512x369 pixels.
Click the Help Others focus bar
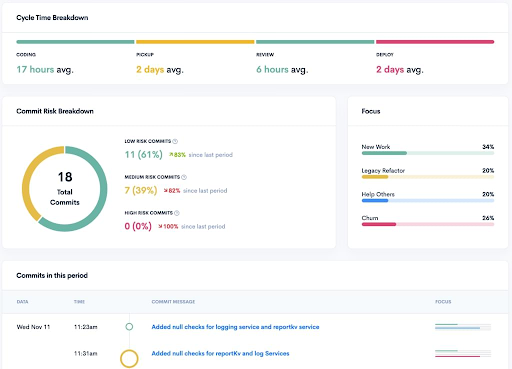(x=428, y=201)
